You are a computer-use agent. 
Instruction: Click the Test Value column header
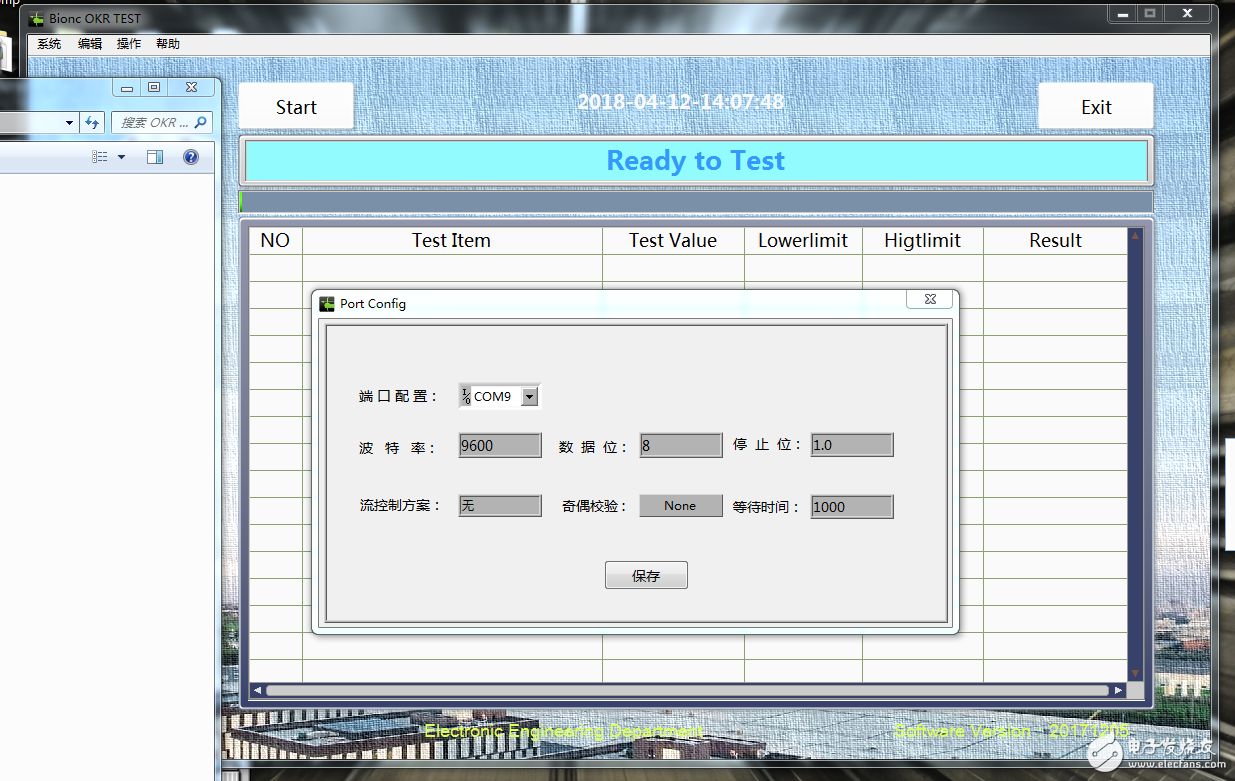pyautogui.click(x=673, y=241)
